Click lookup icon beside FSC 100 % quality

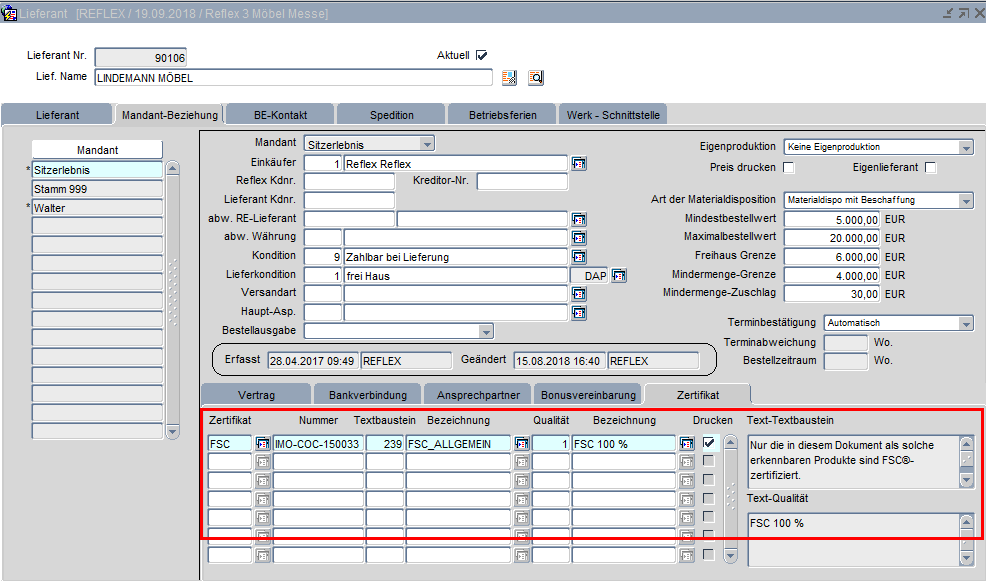(687, 443)
